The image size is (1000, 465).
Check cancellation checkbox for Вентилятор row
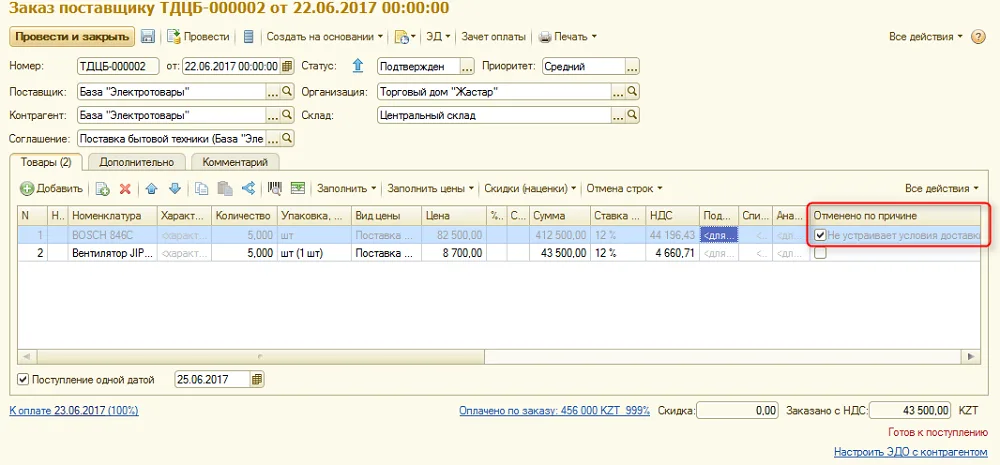pos(820,253)
